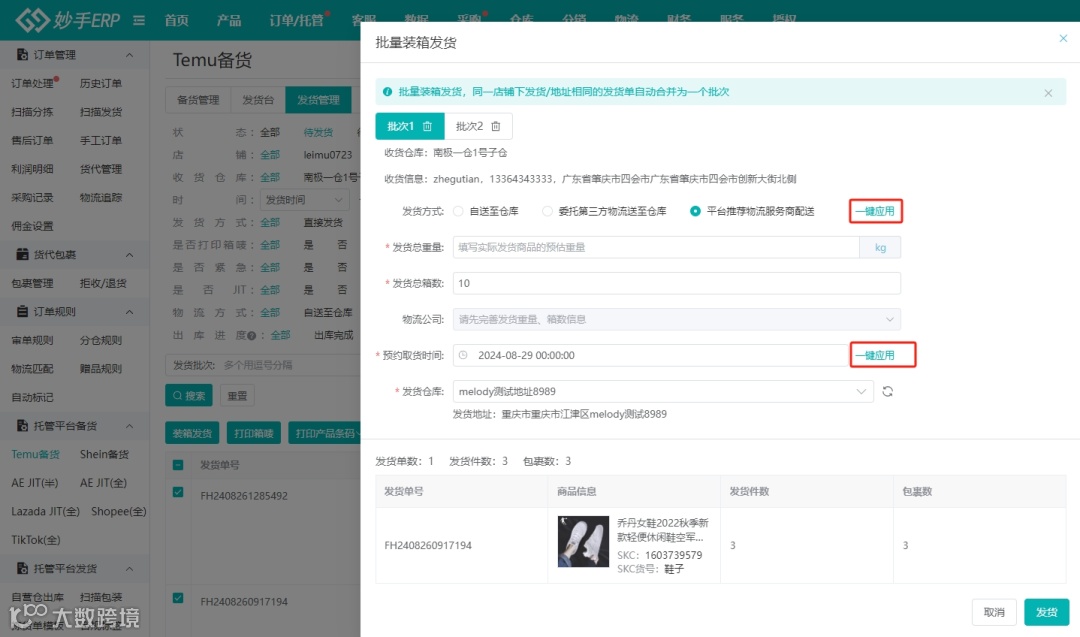Open 物流追踪 in sidebar
1080x637 pixels.
coord(101,197)
